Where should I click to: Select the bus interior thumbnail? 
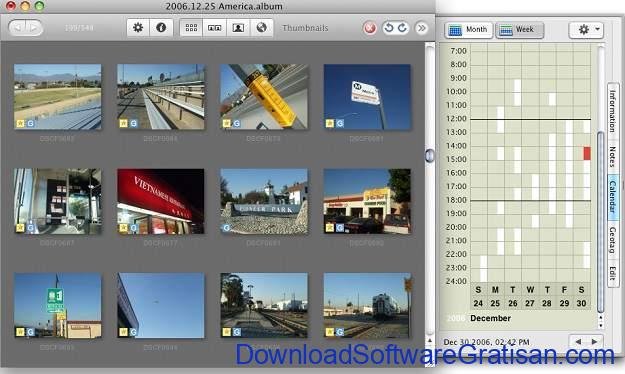57,201
